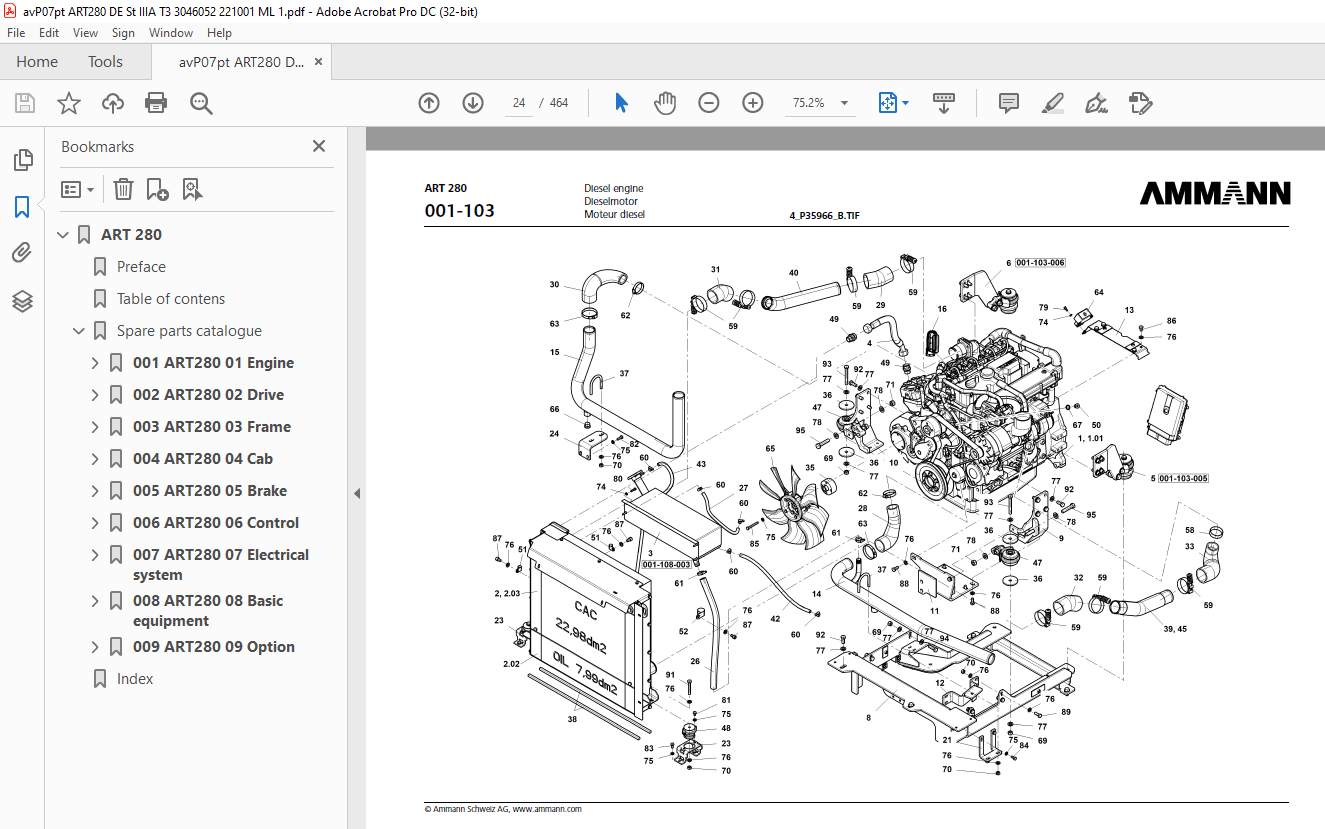Click the '001-103' section heading text
Image resolution: width=1325 pixels, height=829 pixels.
click(x=460, y=211)
